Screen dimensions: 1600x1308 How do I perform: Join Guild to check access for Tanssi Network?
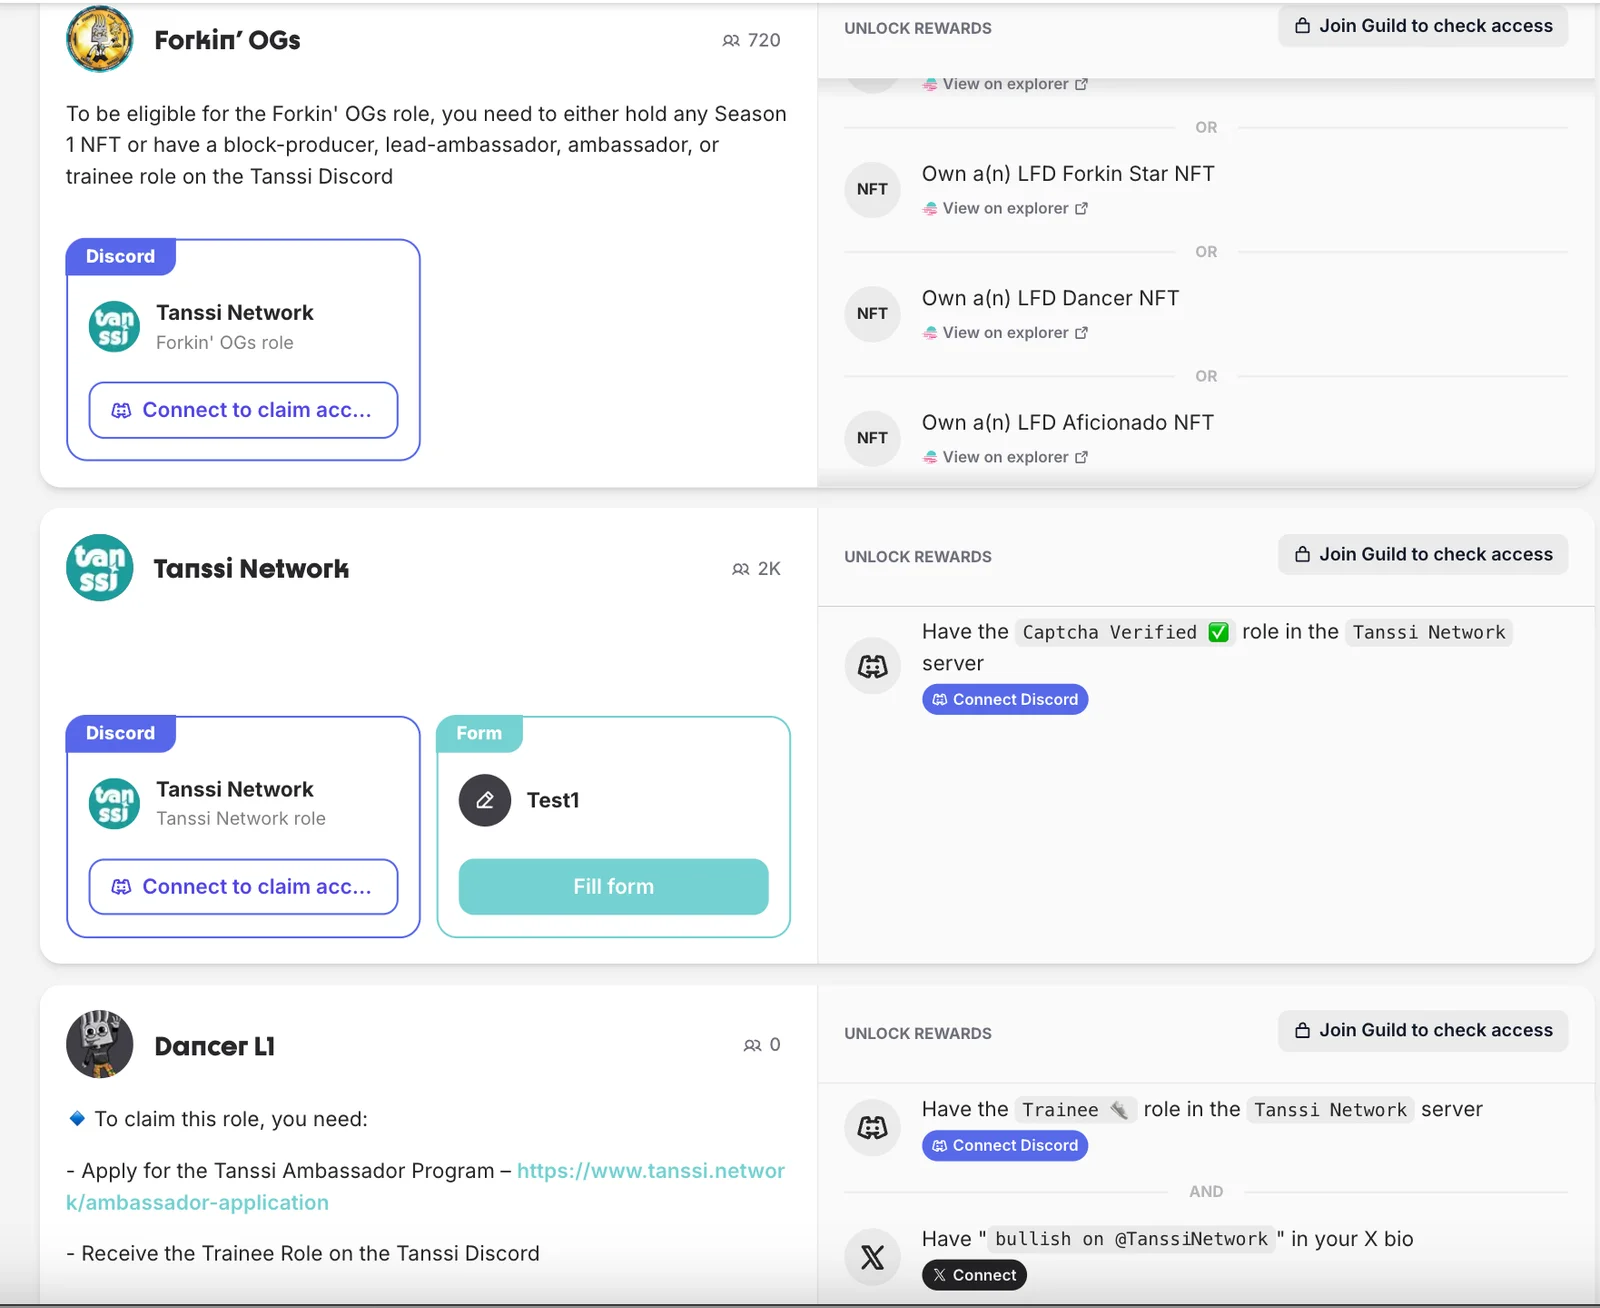tap(1423, 554)
